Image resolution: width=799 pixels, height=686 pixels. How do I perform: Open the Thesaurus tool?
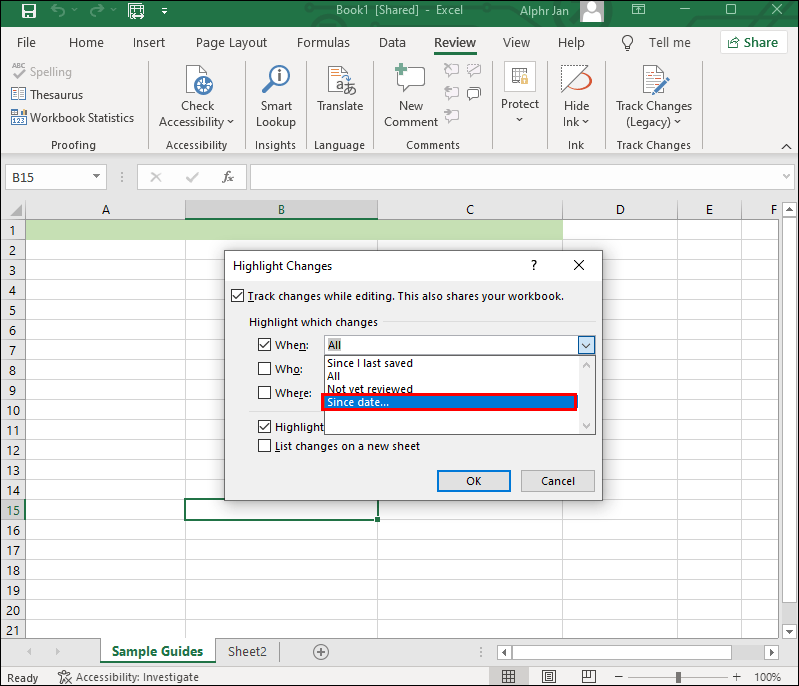point(47,94)
